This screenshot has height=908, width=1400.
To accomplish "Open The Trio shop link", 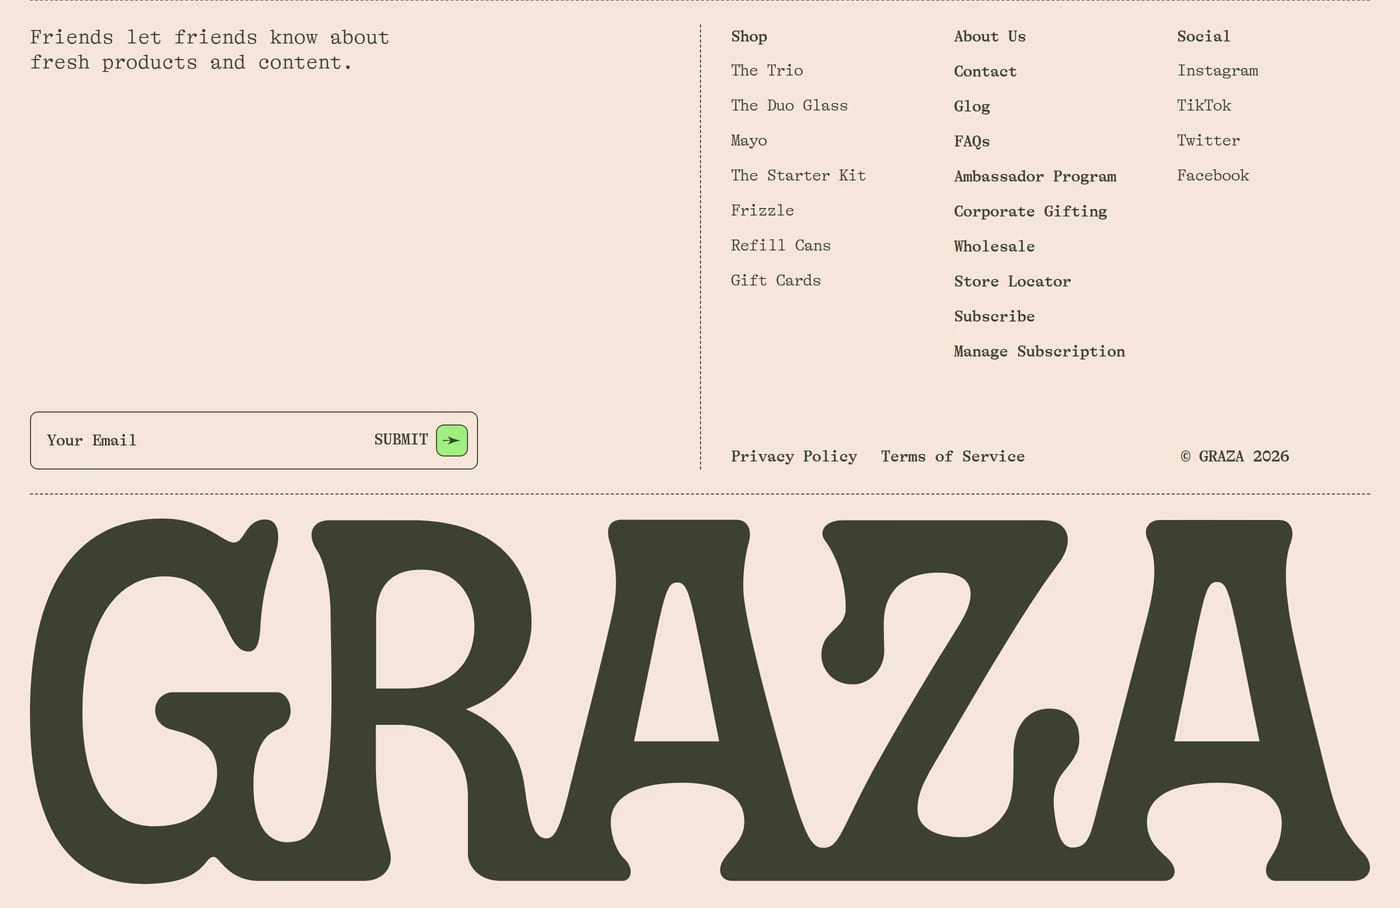I will click(767, 70).
